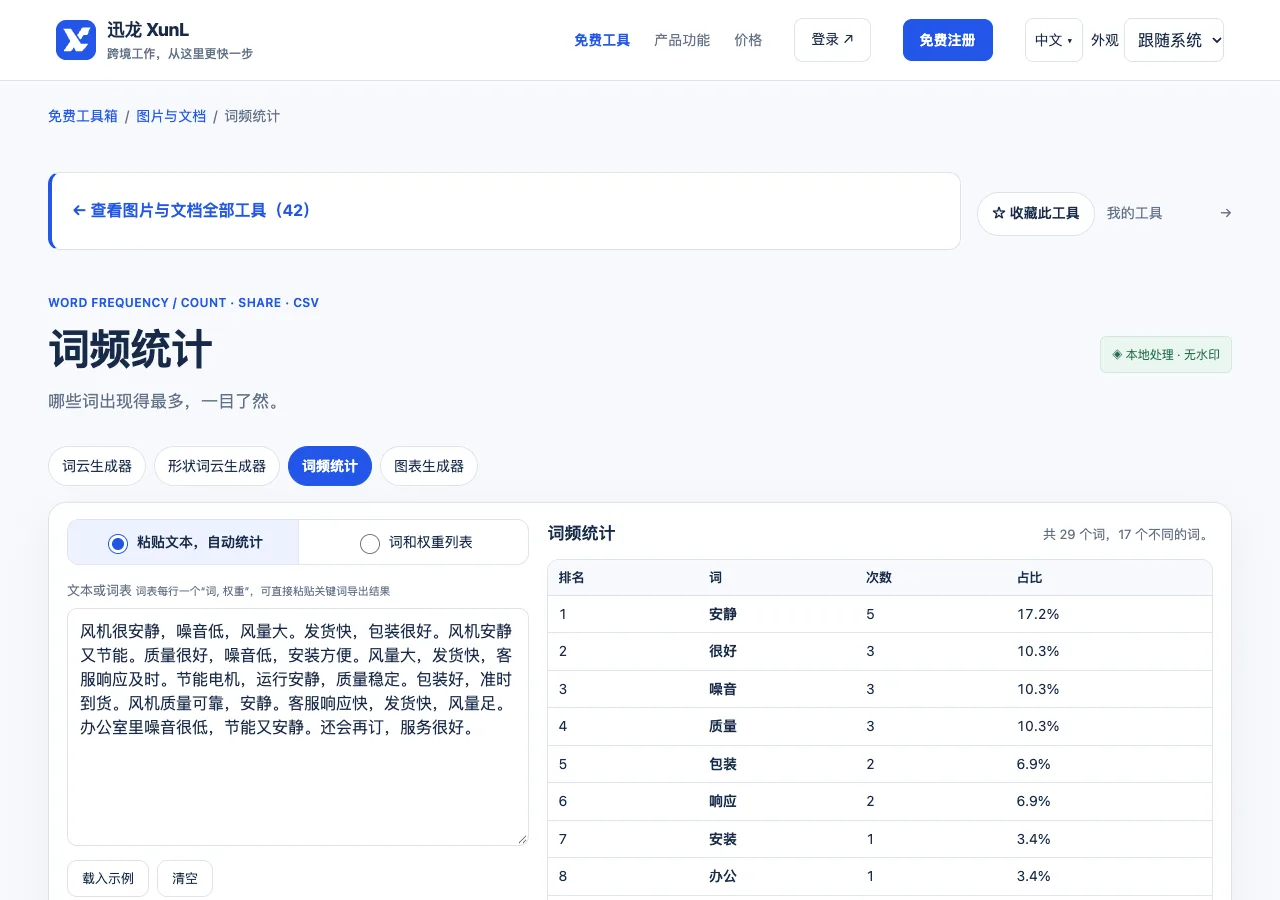1280x900 pixels.
Task: Select the 词频统计 tab pill
Action: click(330, 466)
